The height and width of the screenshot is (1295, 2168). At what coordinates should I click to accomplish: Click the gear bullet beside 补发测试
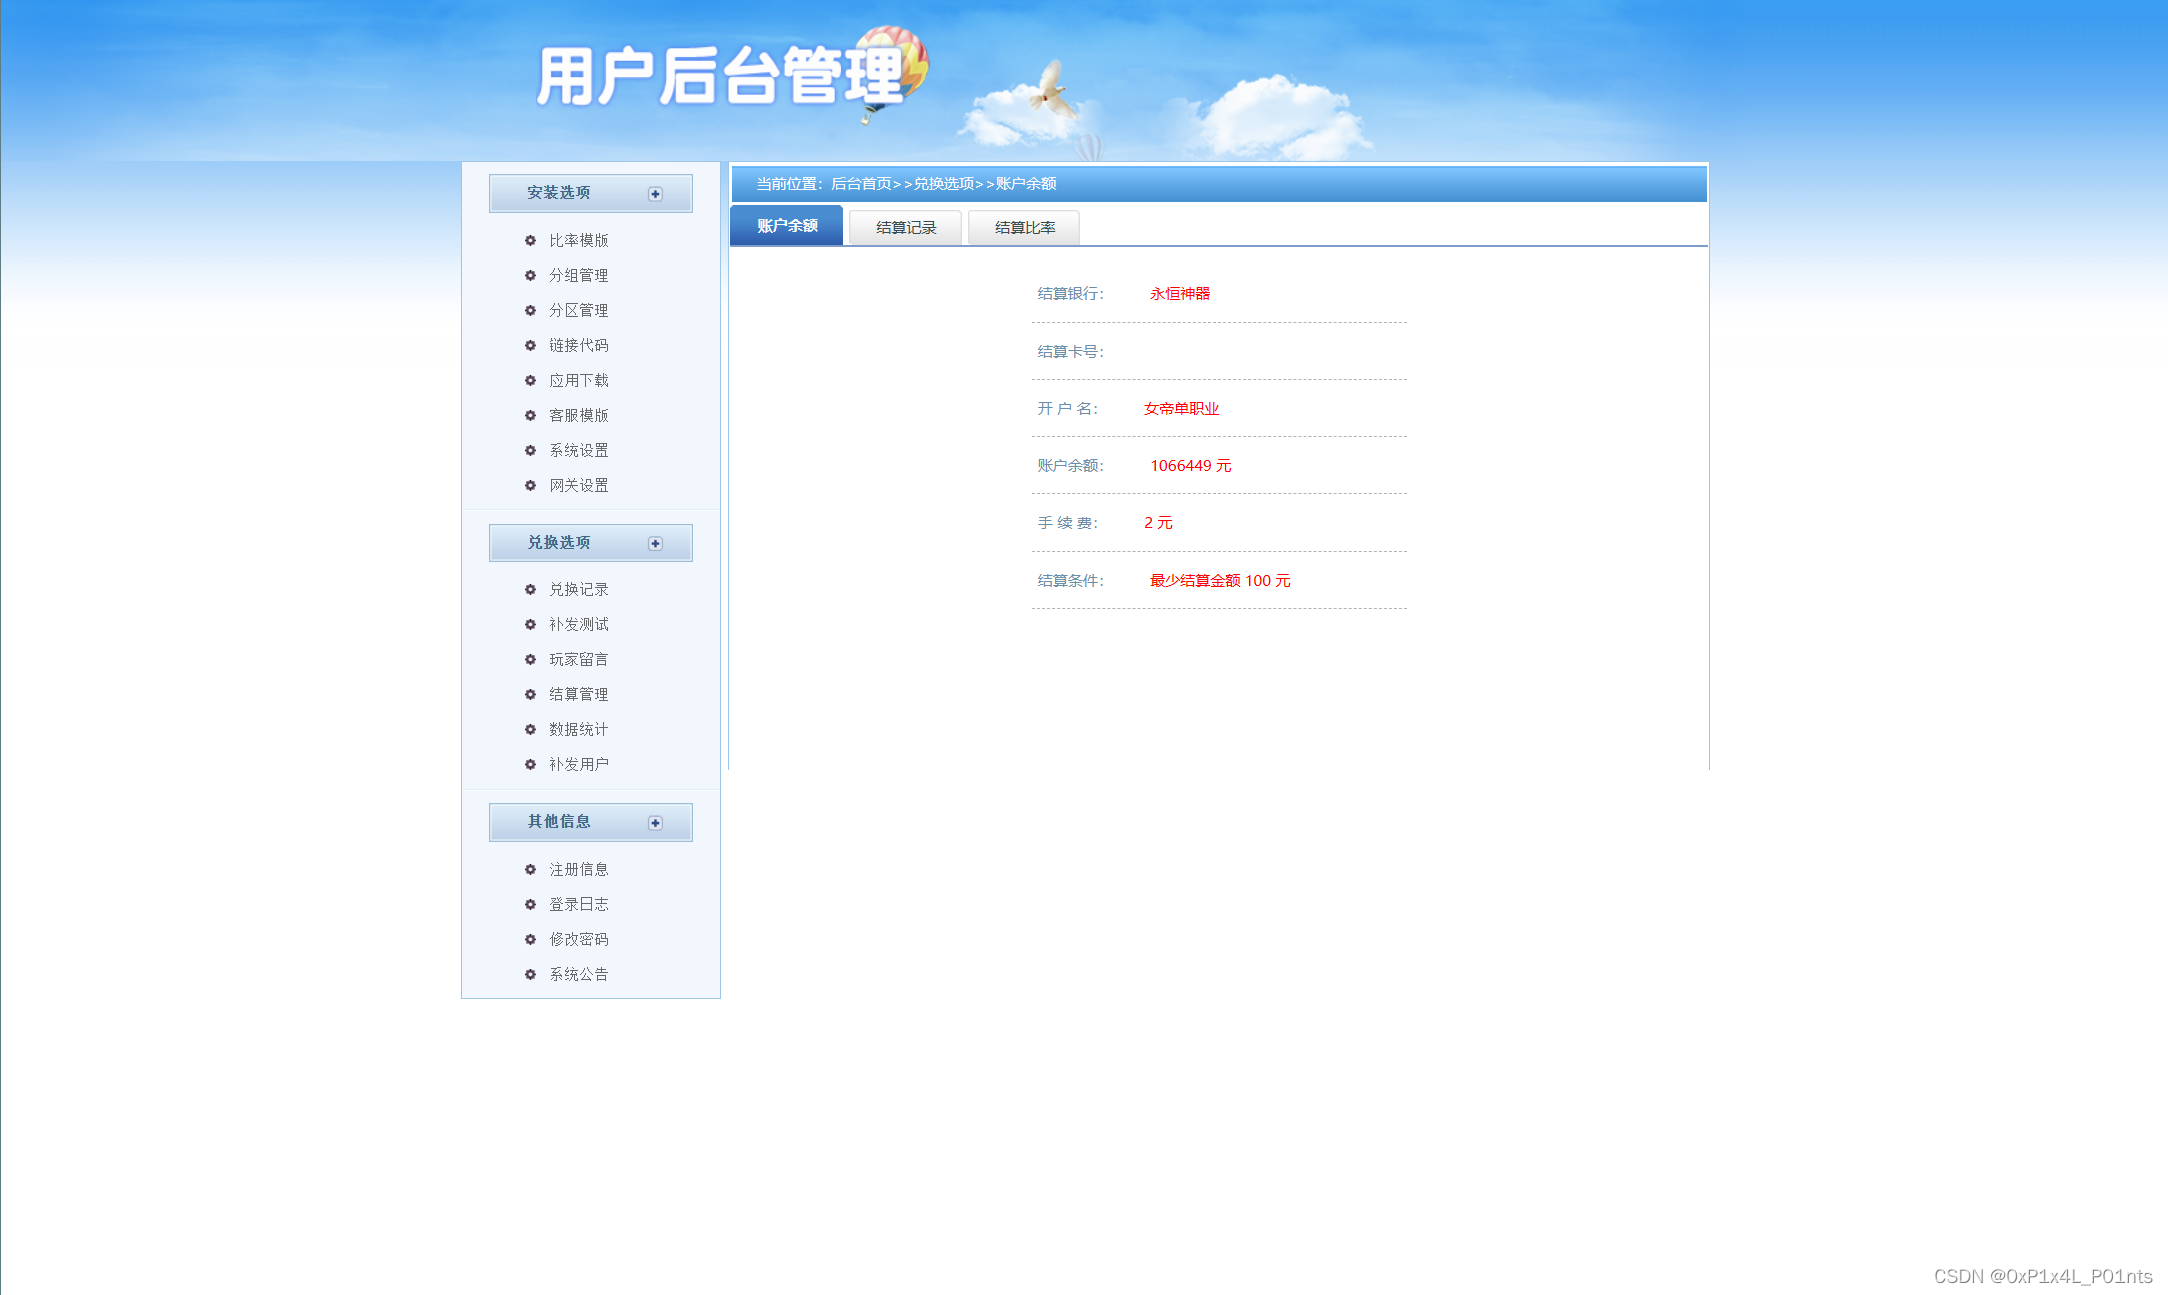(530, 624)
